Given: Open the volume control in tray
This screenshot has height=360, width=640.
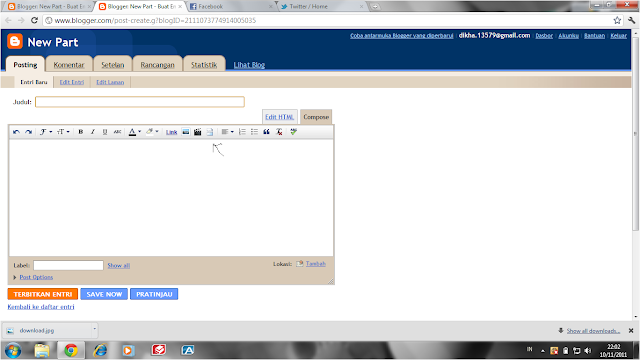Looking at the screenshot, I should (x=588, y=351).
